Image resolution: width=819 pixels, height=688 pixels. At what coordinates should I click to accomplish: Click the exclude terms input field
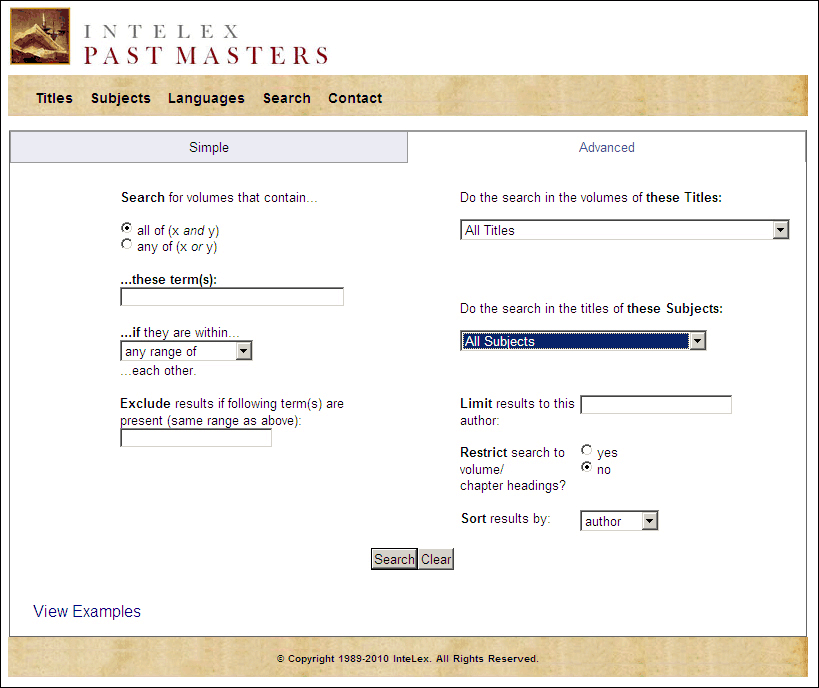[x=195, y=436]
